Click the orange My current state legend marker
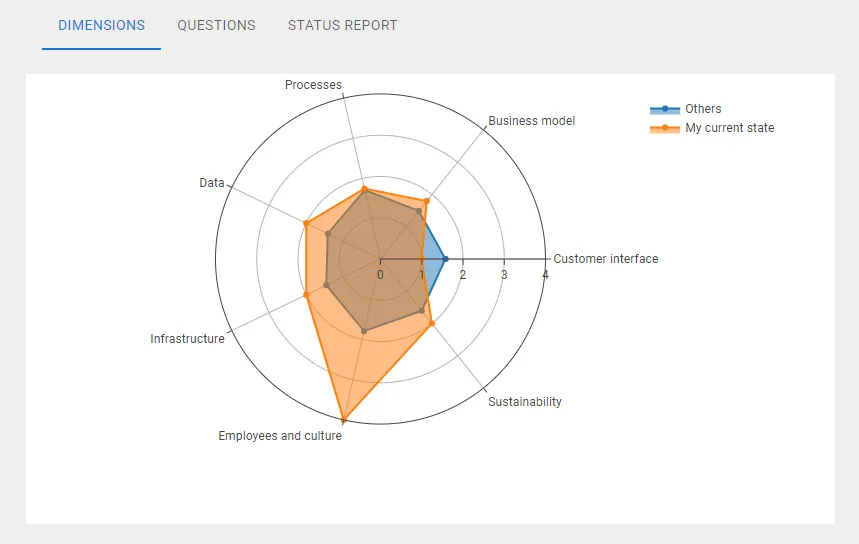This screenshot has width=859, height=544. click(x=664, y=128)
